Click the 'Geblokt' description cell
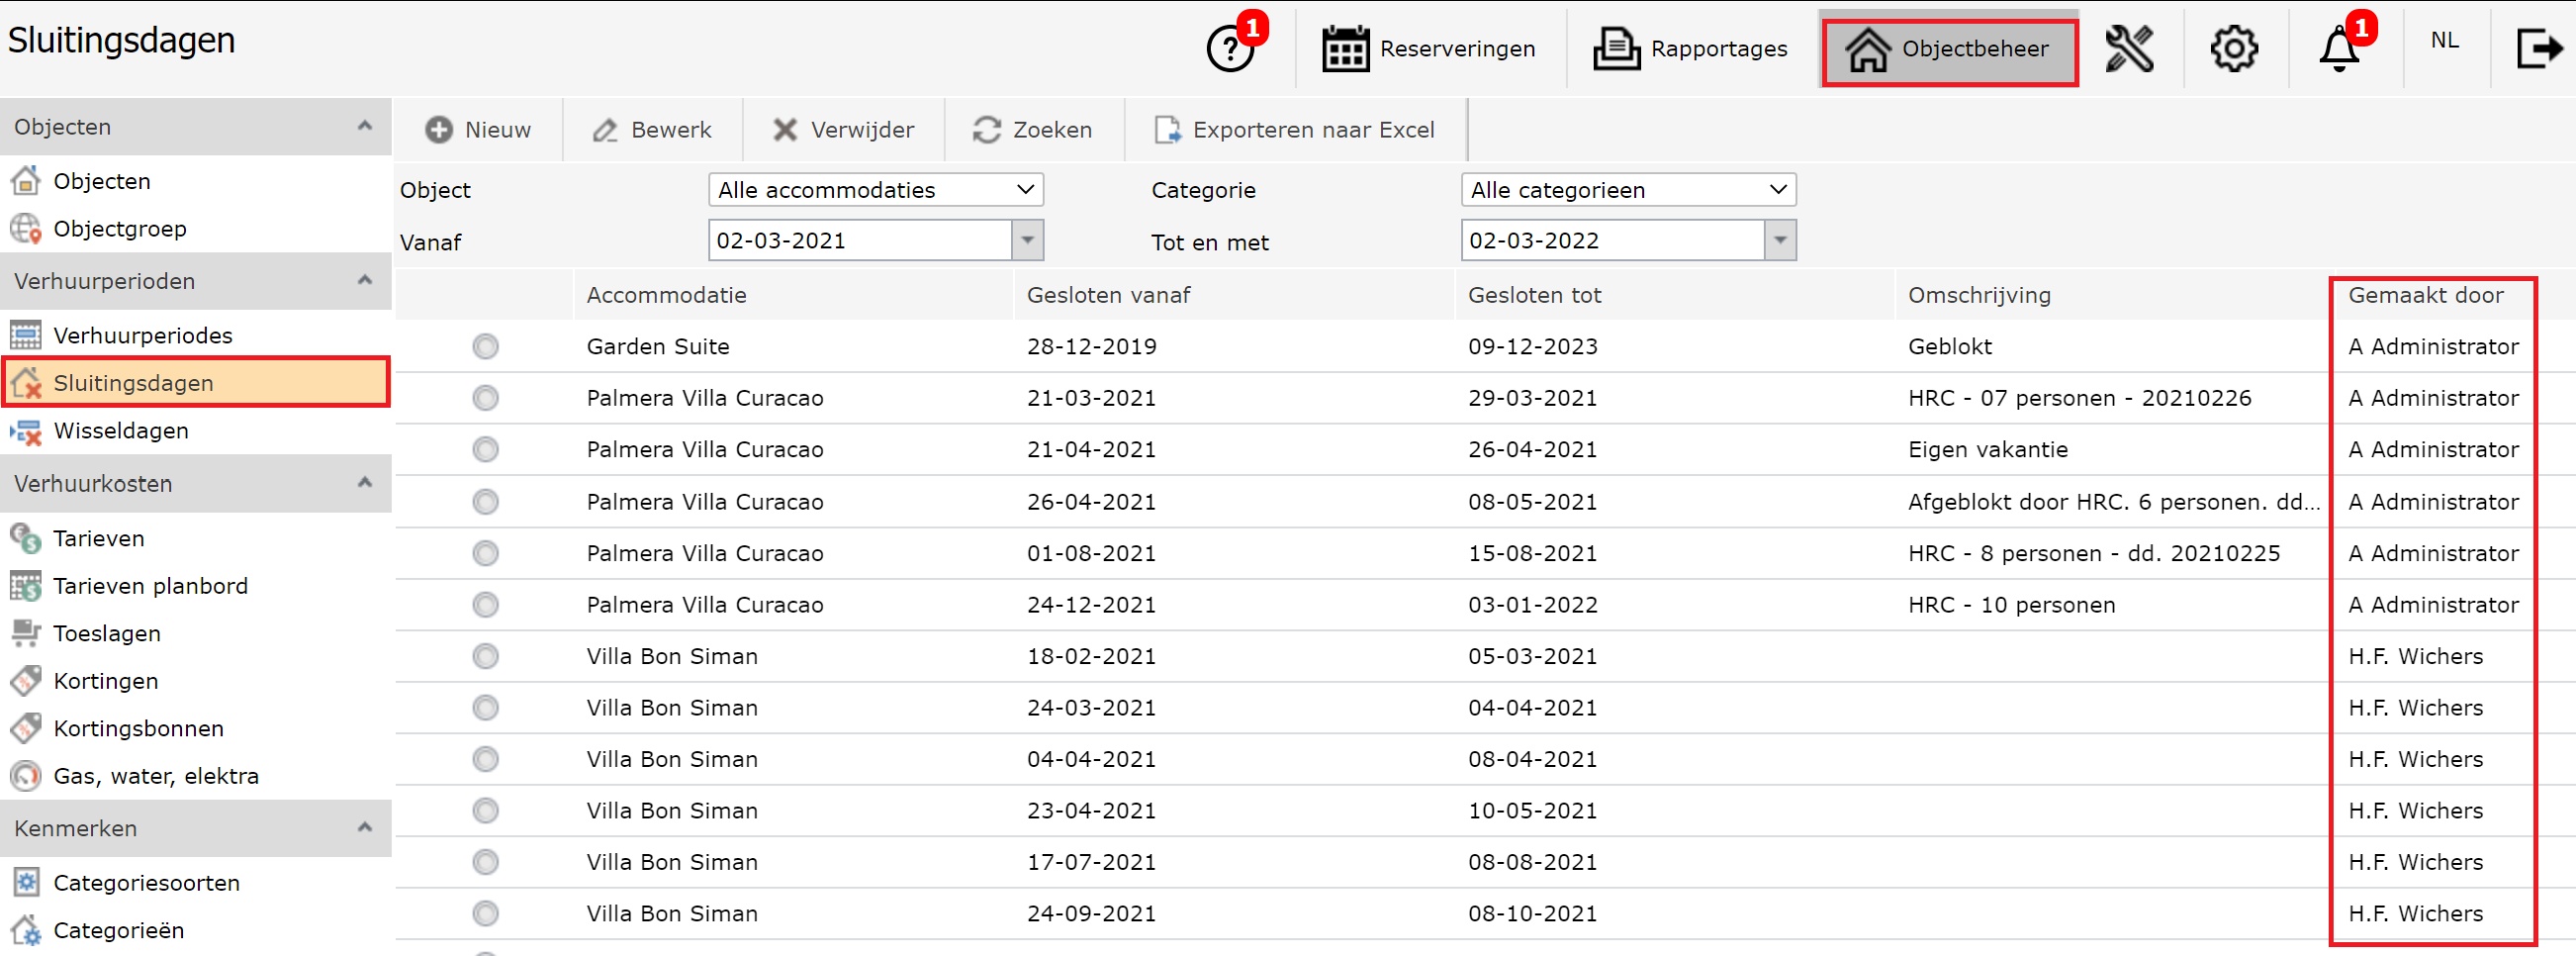The width and height of the screenshot is (2576, 956). pos(1949,347)
